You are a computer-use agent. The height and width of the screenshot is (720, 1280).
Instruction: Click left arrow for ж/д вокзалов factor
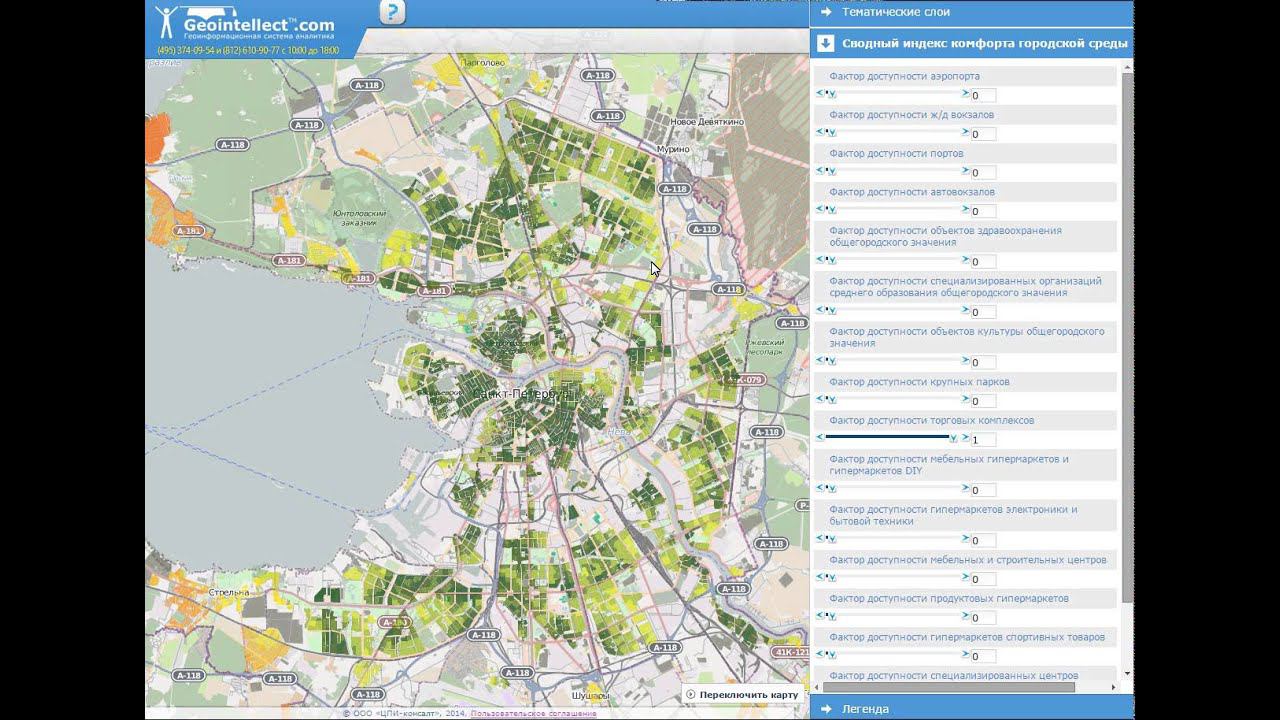tap(820, 132)
